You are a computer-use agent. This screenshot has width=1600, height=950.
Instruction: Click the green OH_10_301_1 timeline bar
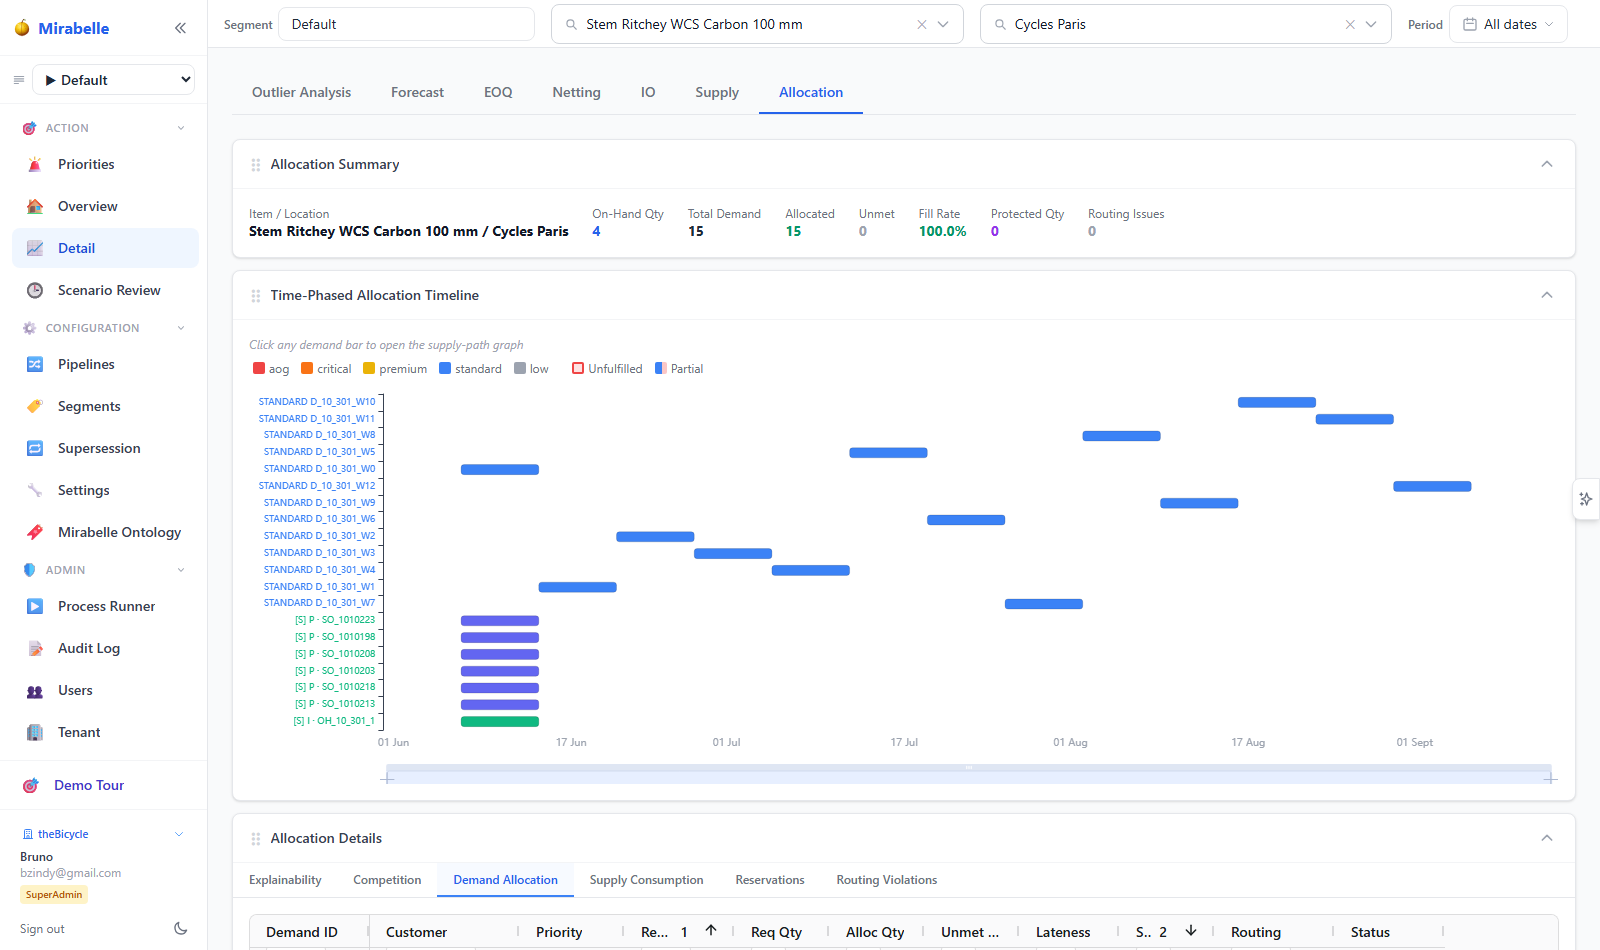[x=500, y=721]
